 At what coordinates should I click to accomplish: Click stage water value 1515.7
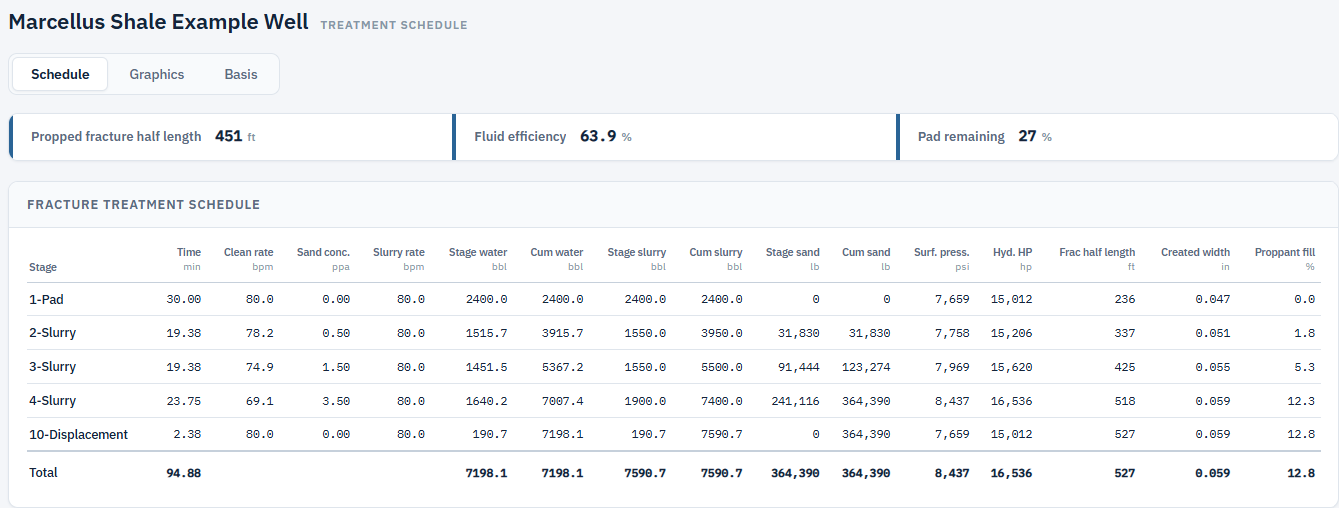click(487, 333)
